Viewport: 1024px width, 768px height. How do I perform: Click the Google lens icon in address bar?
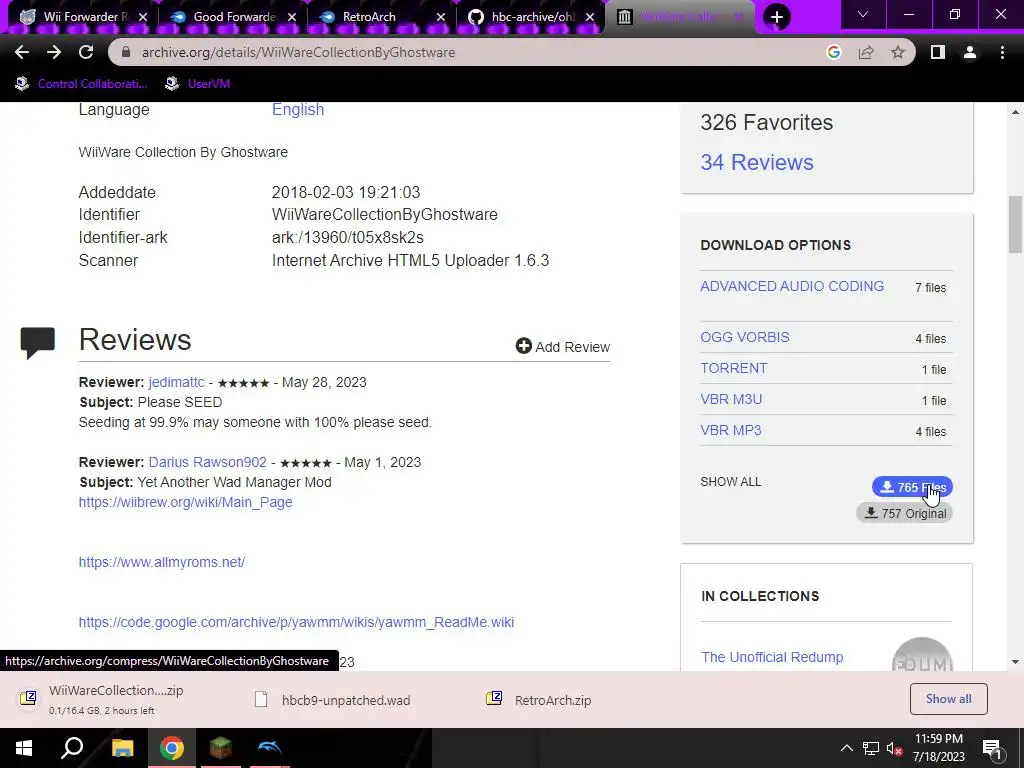833,52
